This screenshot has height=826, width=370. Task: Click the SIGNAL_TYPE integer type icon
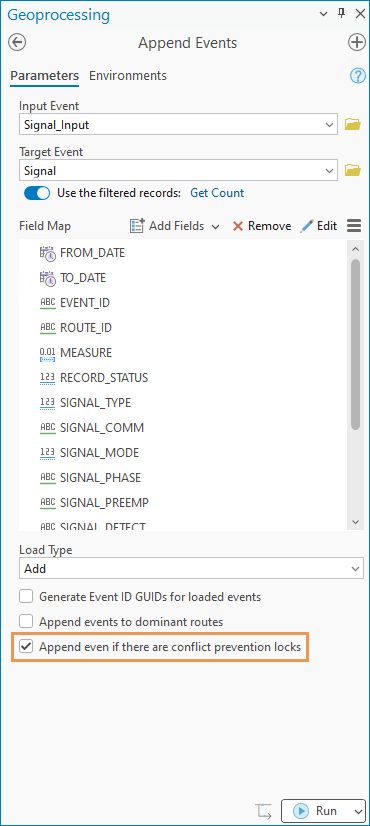point(47,403)
